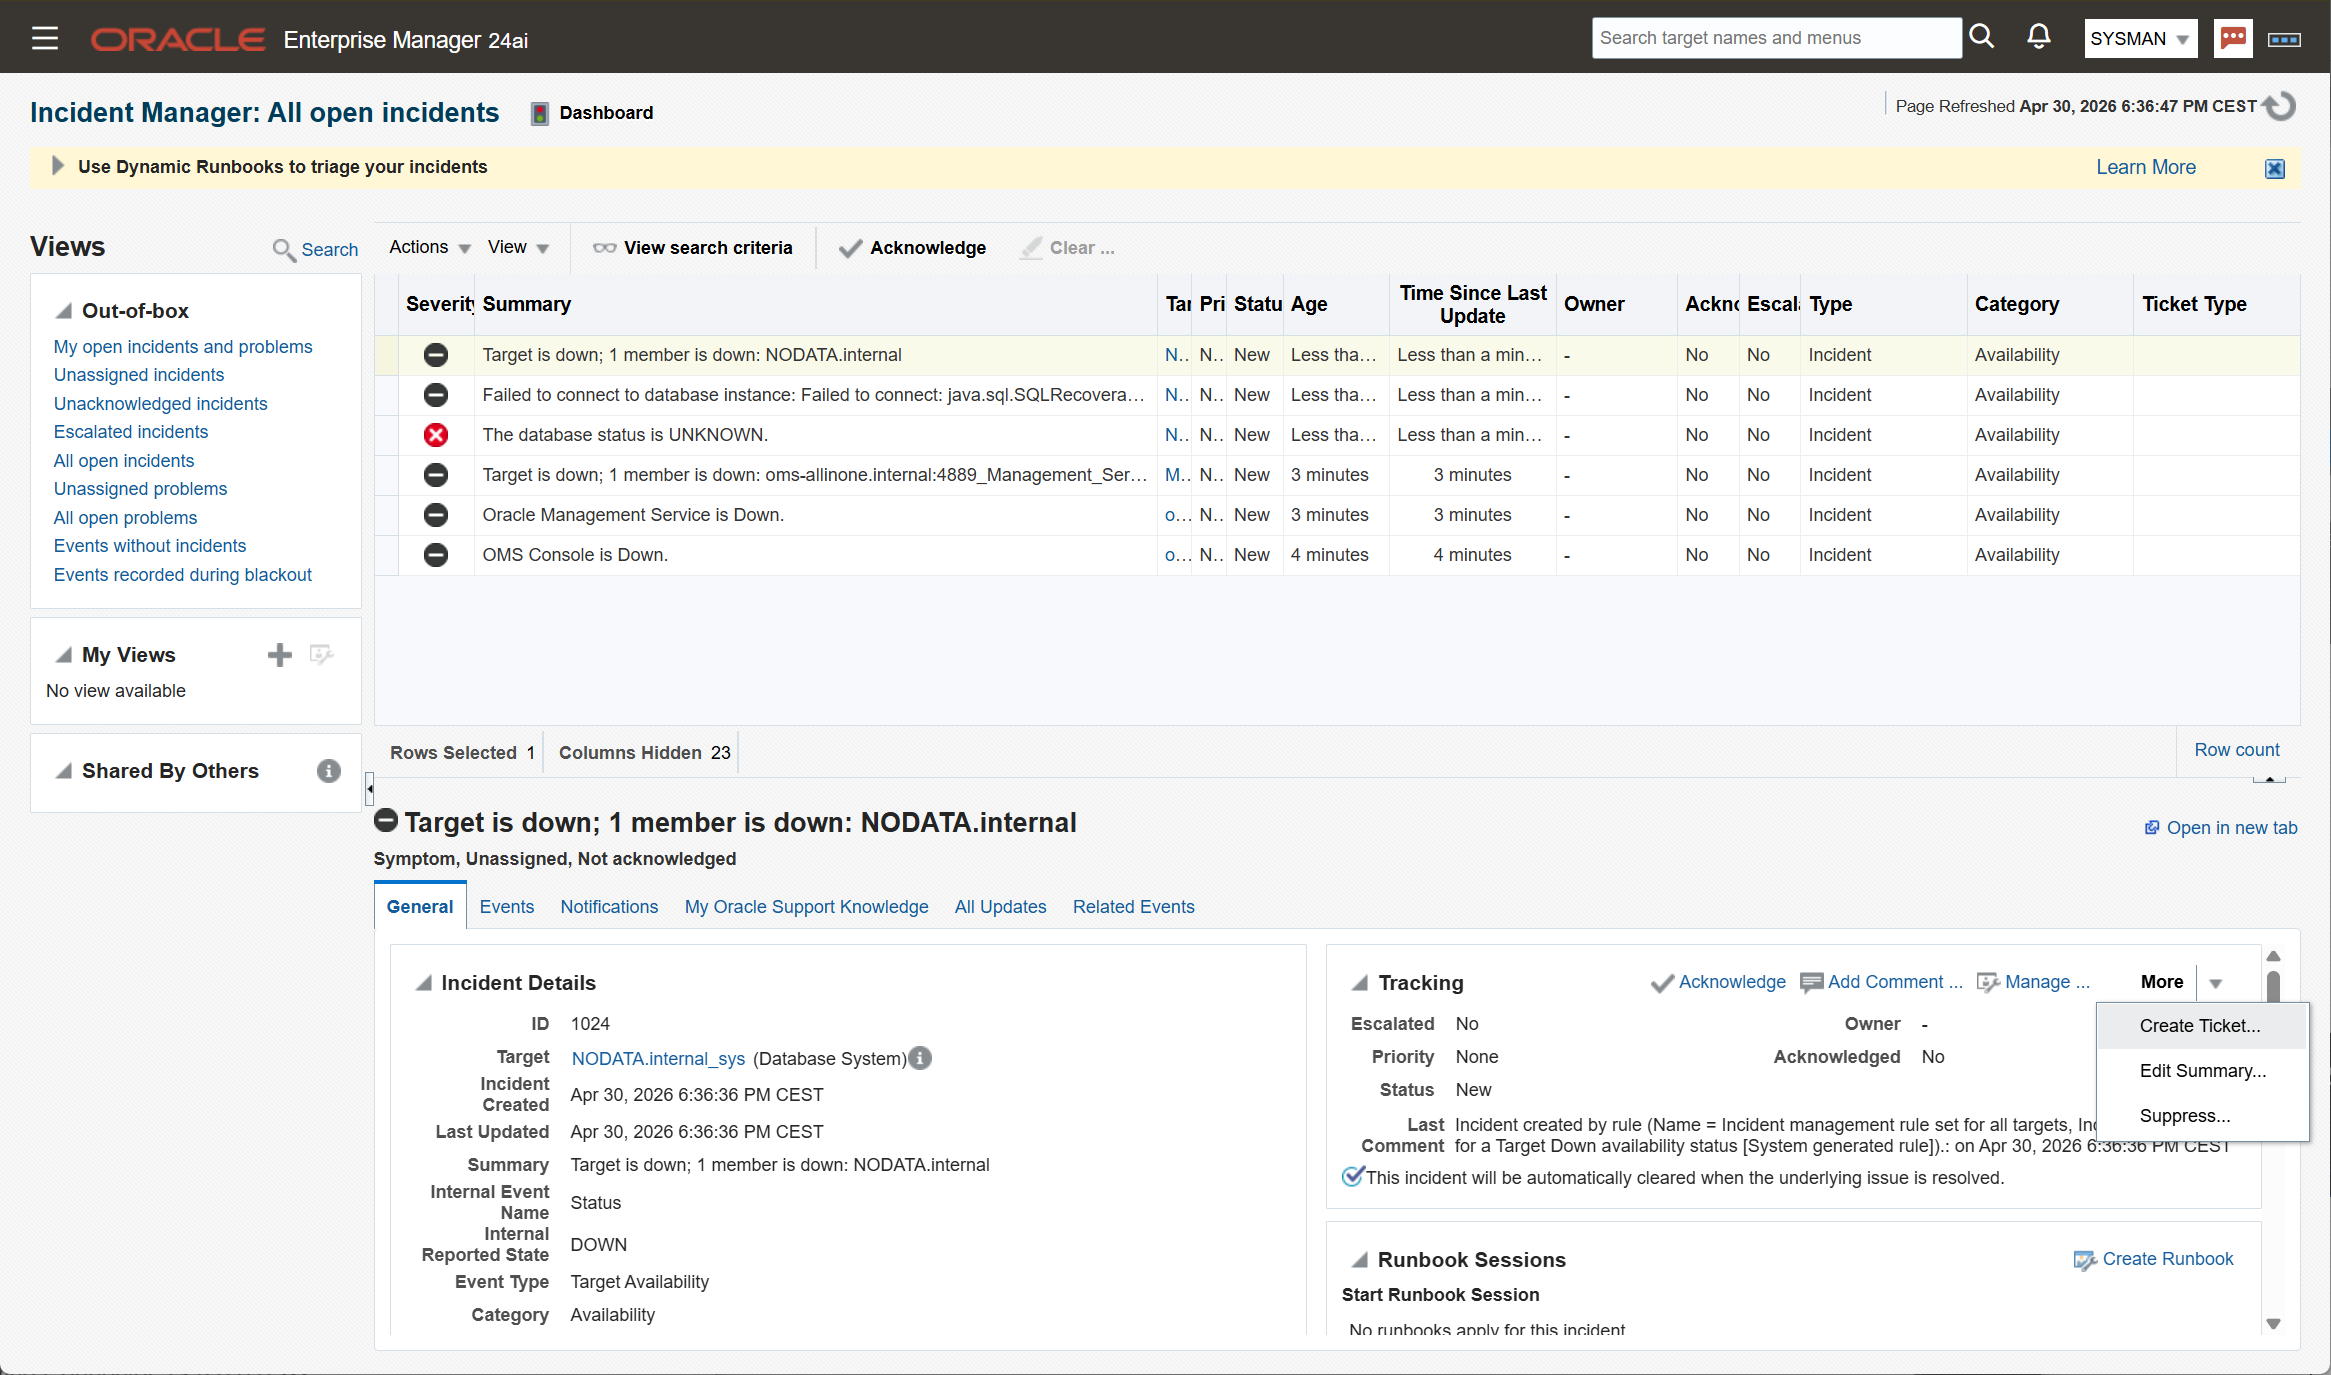Open Unacknowledged incidents view

(x=161, y=404)
